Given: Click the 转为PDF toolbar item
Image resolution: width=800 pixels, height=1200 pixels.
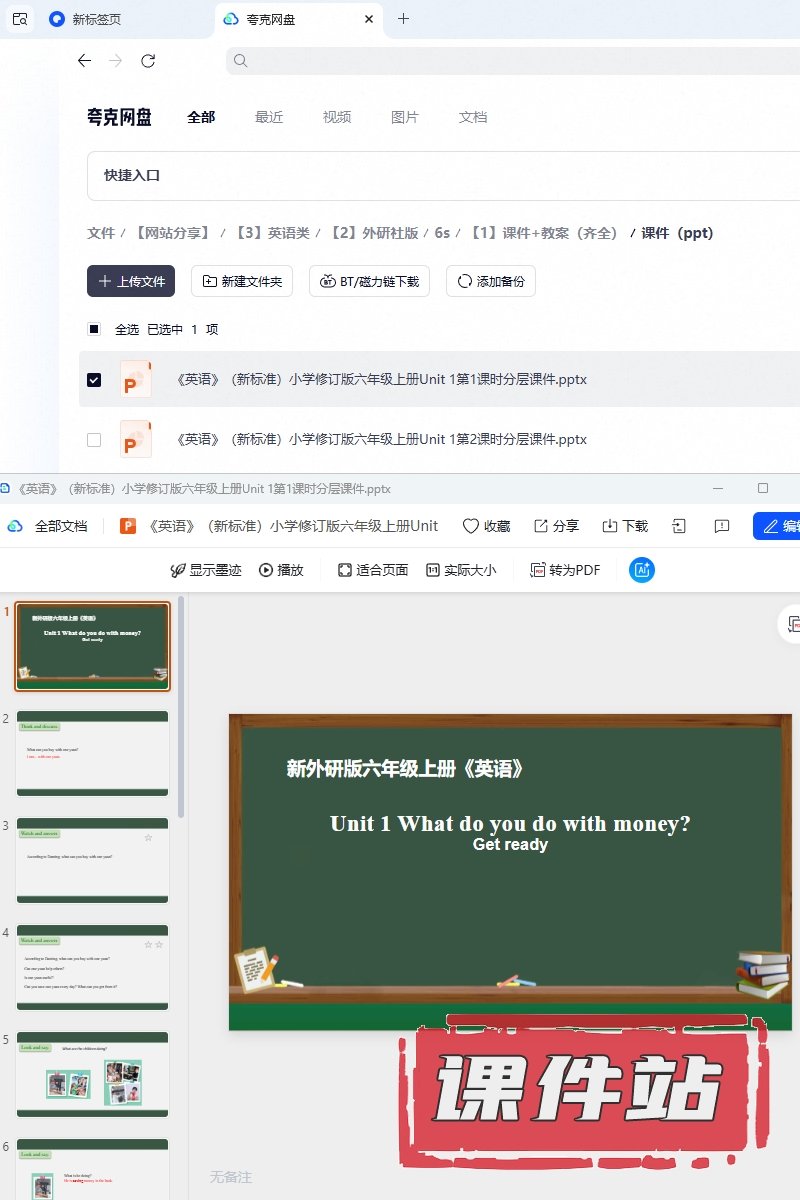Looking at the screenshot, I should 565,570.
